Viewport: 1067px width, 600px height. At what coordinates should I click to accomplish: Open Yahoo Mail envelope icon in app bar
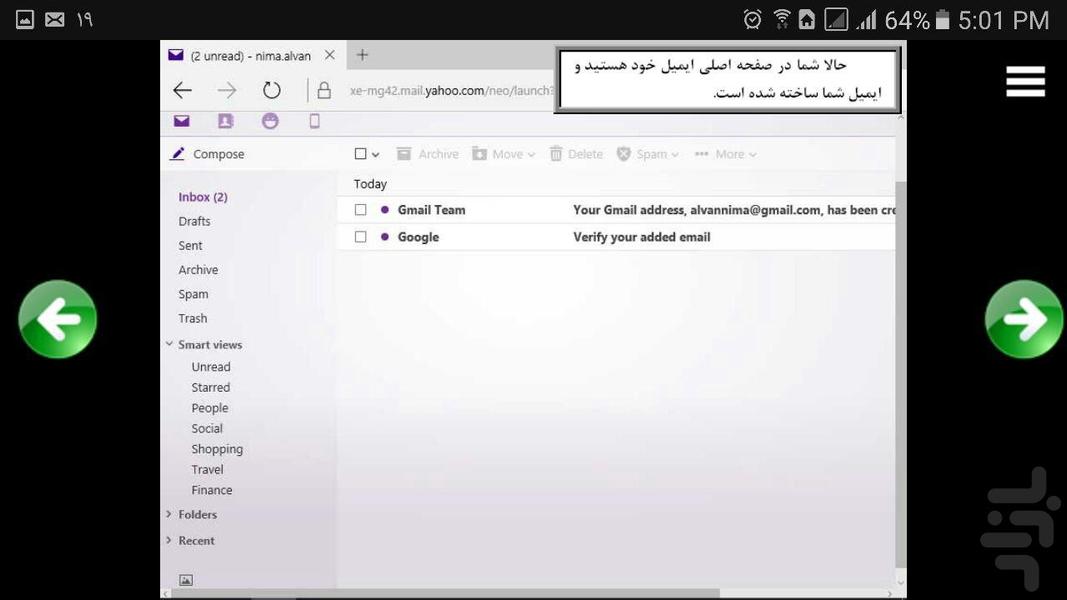pos(181,121)
